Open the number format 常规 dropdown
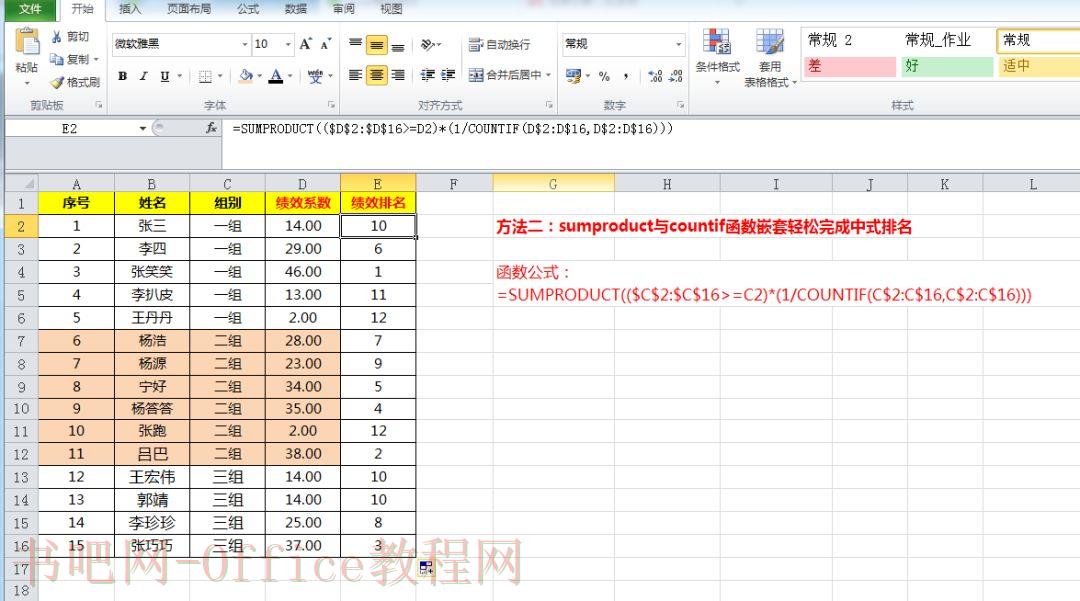 [x=678, y=44]
